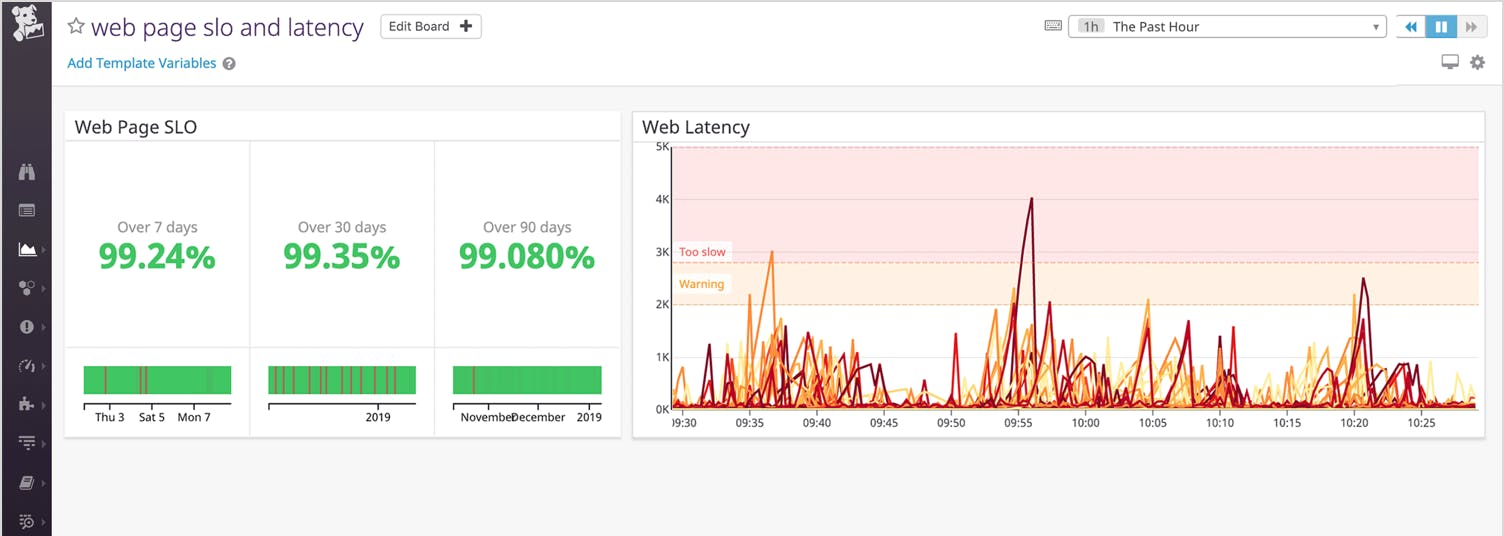Expand the Infrastructure hexagons sidebar menu

[27, 288]
